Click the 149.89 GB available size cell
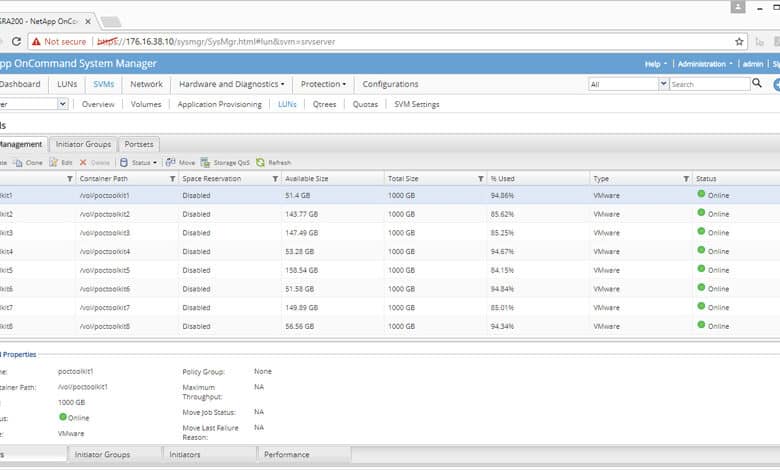Image resolution: width=780 pixels, height=470 pixels. point(301,307)
